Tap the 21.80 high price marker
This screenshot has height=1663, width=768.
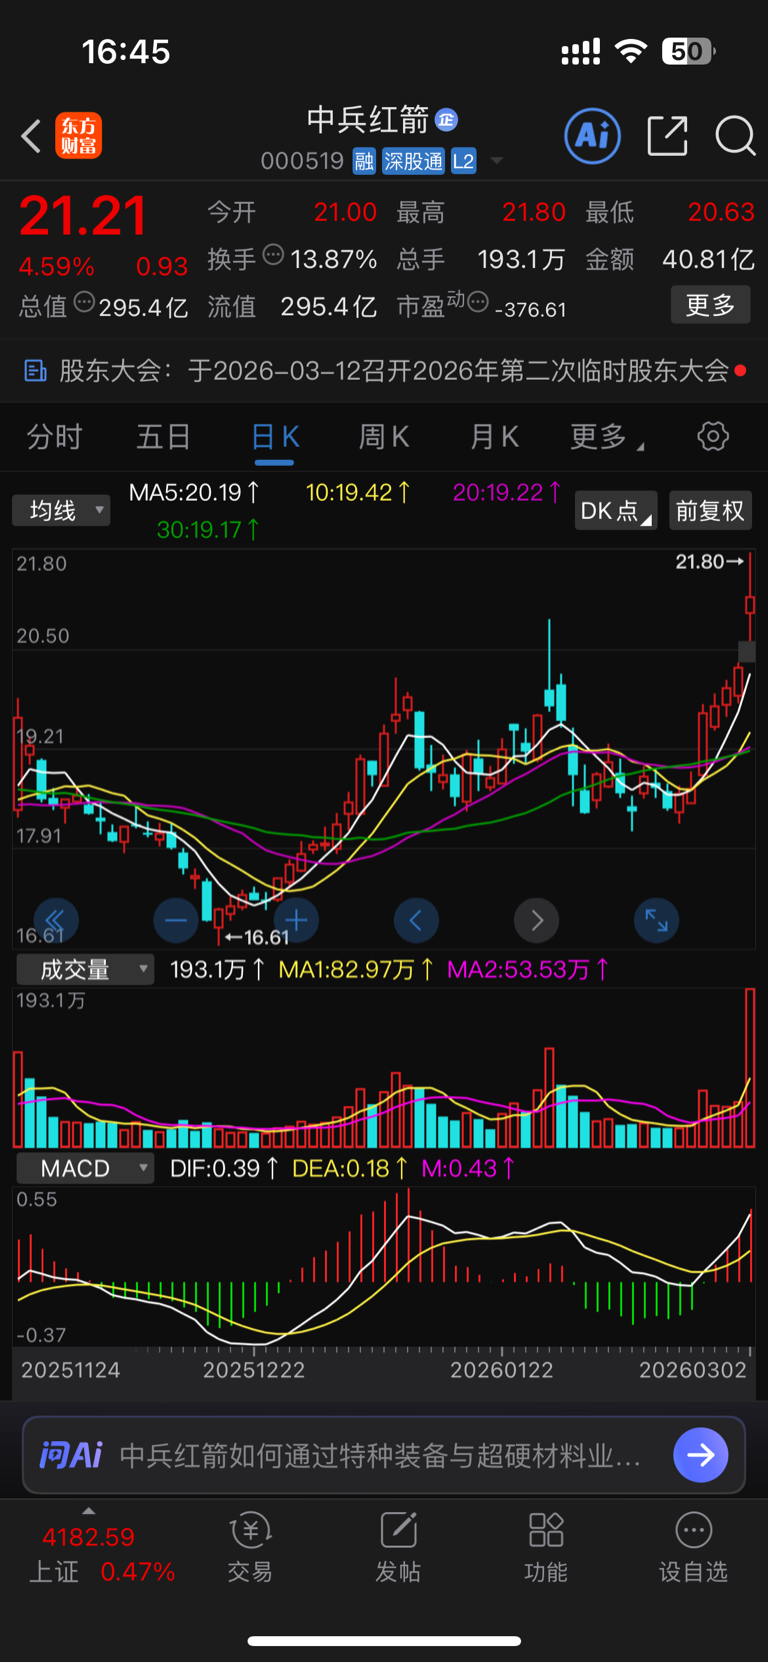click(710, 562)
